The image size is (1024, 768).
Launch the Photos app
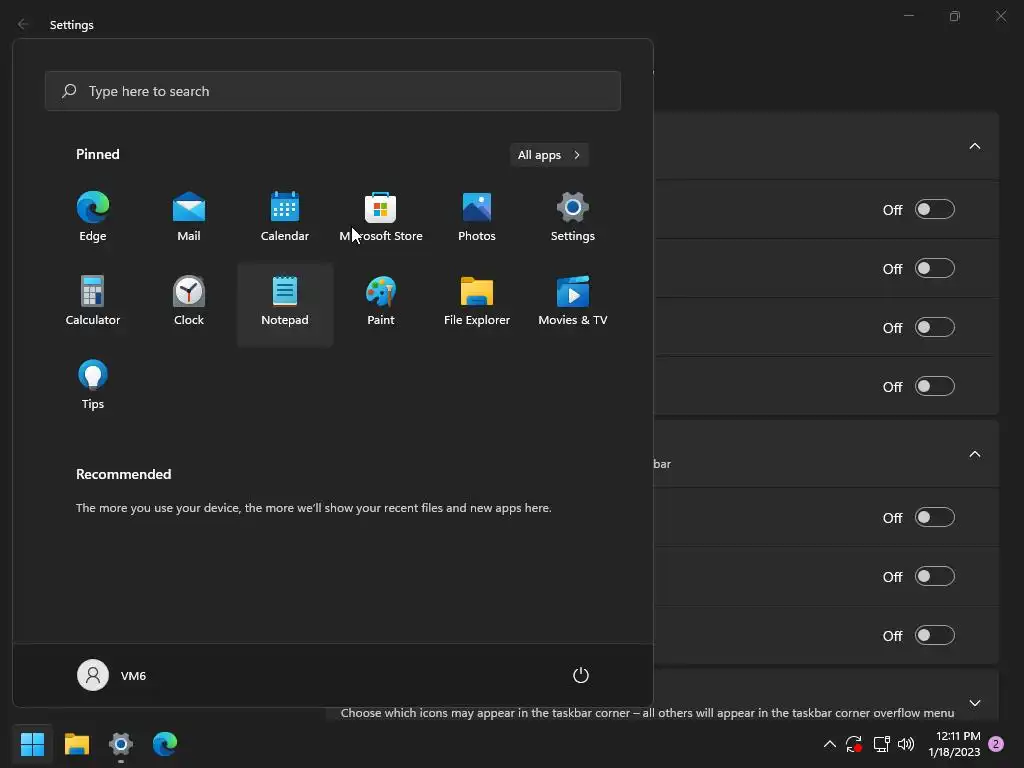point(477,217)
